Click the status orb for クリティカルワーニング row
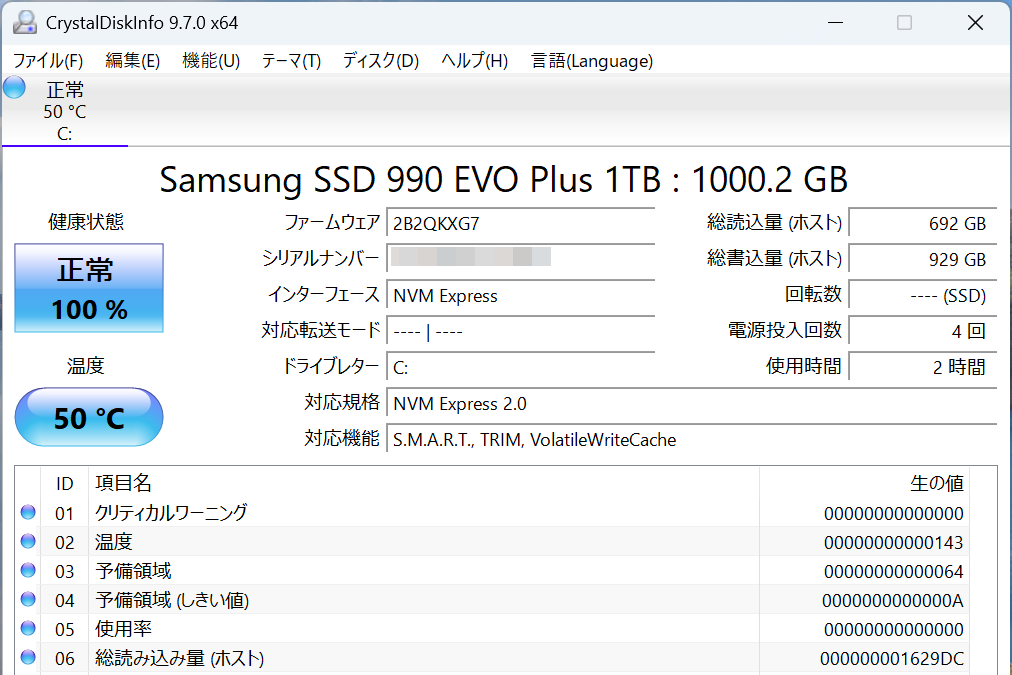Screen dimensions: 1012x675 [x=28, y=512]
